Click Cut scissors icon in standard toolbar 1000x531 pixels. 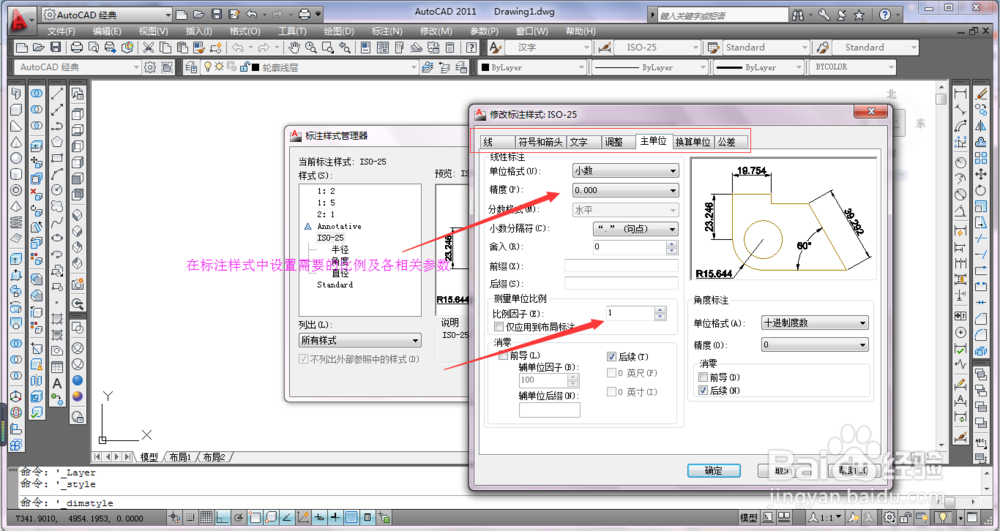coord(148,47)
